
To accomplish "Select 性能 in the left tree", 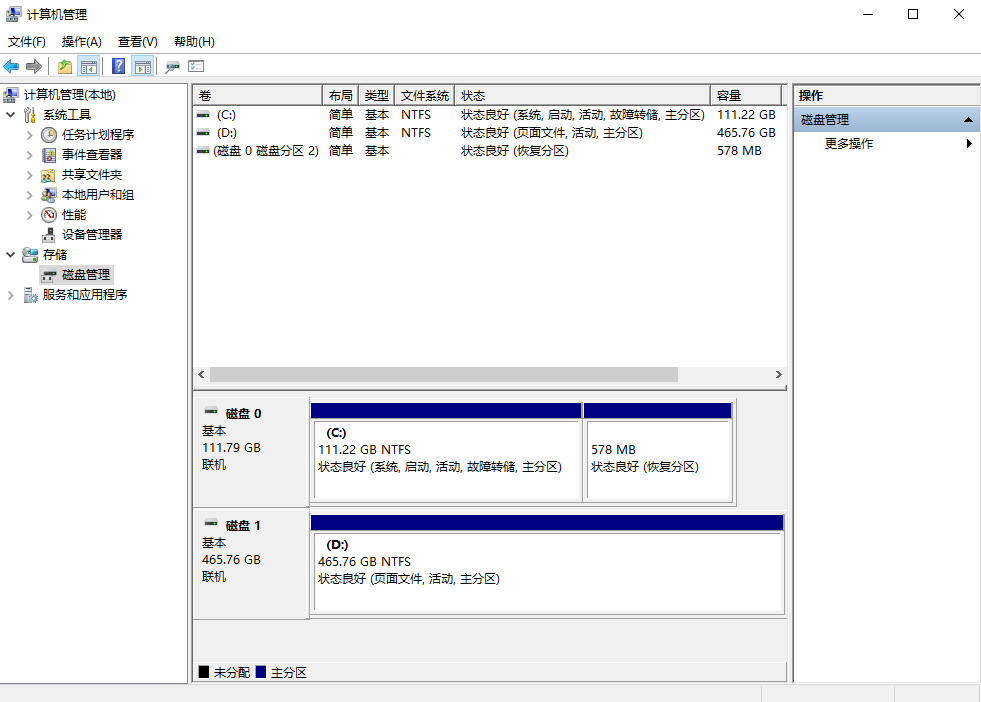I will pos(73,214).
